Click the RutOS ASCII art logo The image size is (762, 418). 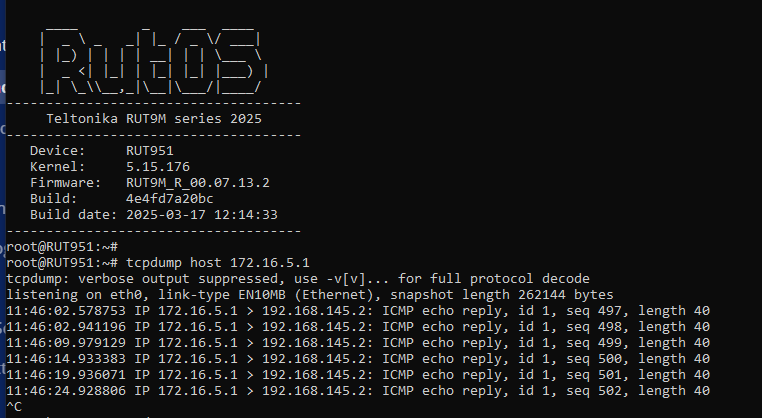[x=154, y=62]
